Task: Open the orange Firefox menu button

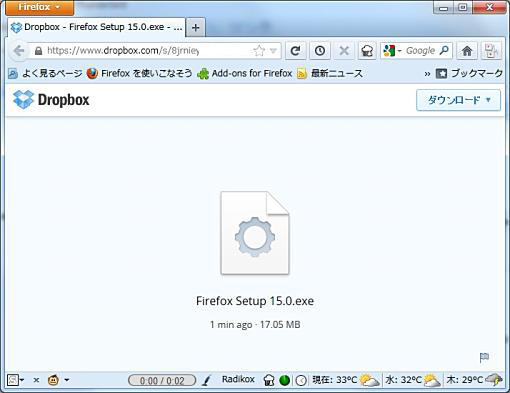Action: tap(39, 7)
